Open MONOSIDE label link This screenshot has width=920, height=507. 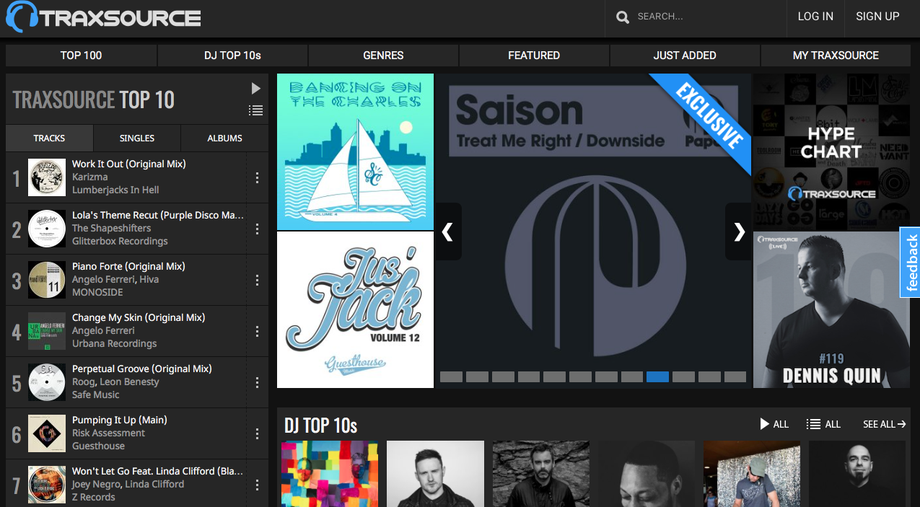pyautogui.click(x=97, y=292)
